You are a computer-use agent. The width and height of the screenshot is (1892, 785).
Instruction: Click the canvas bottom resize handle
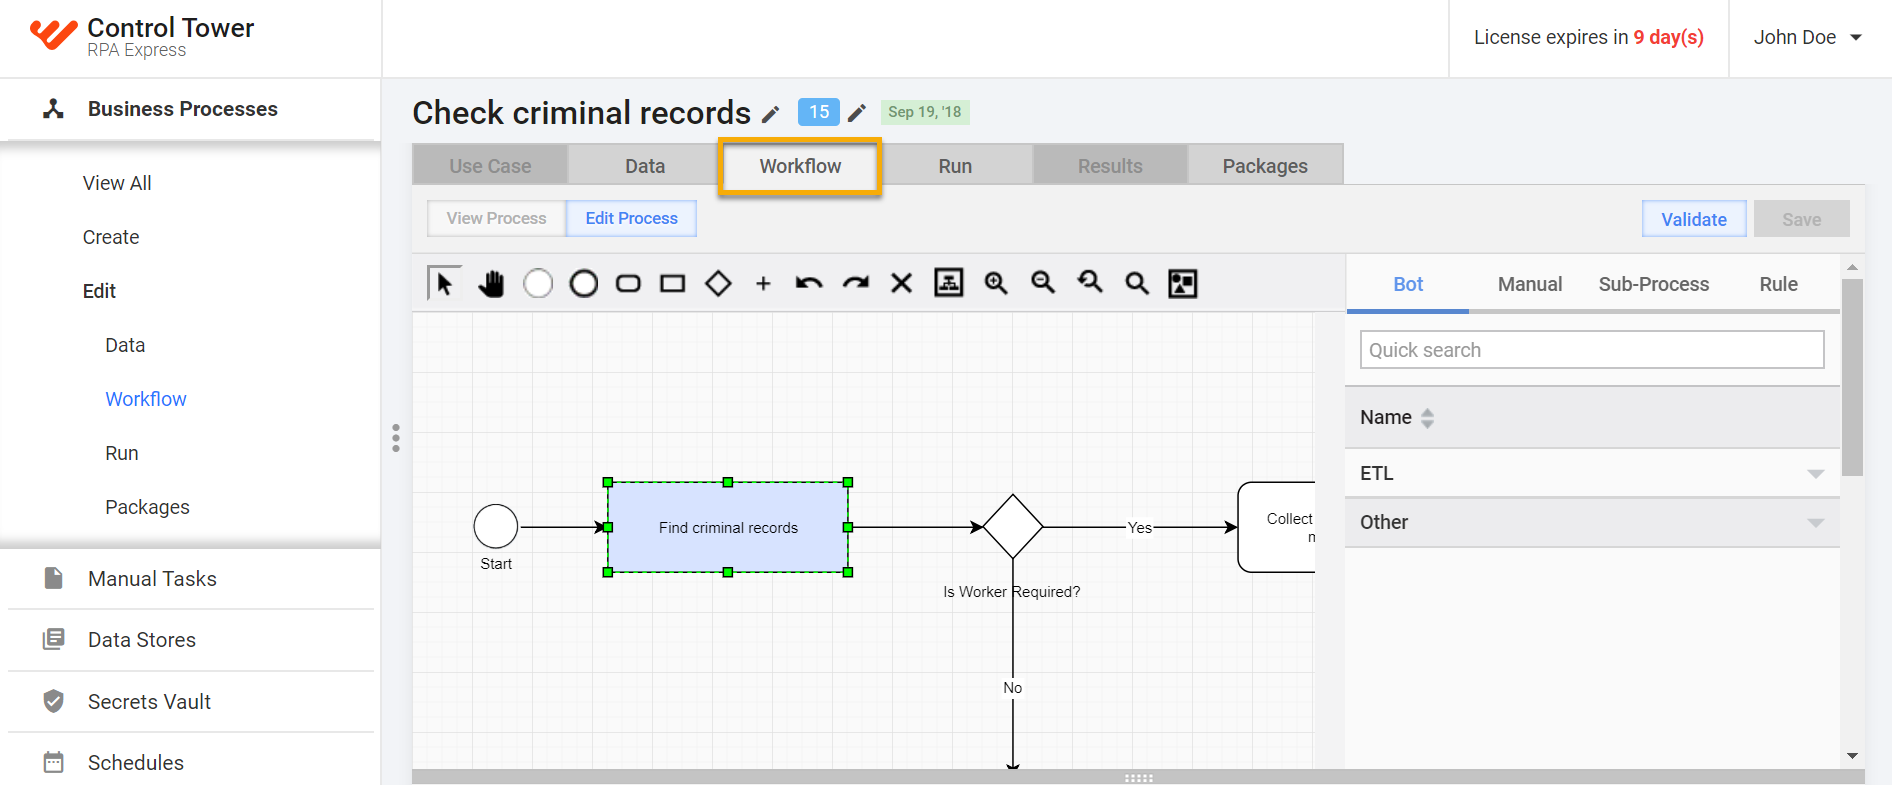coord(1138,777)
